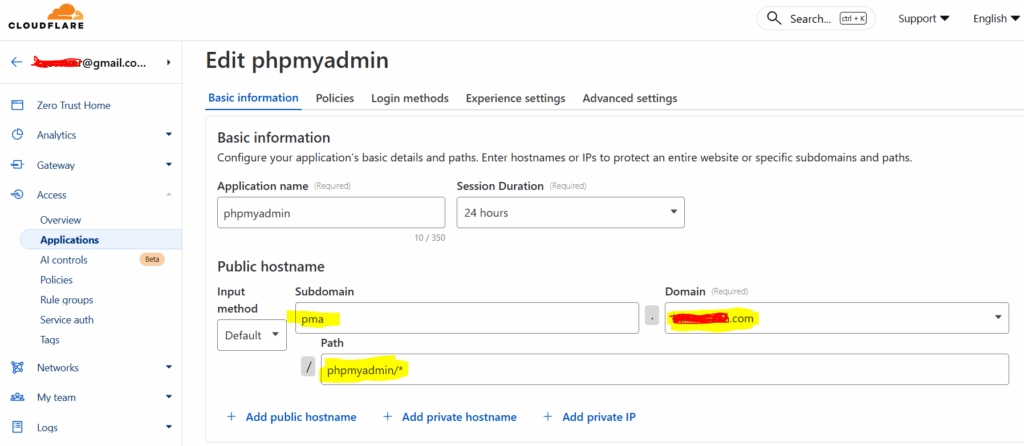Click the Public hostname heading
The image size is (1024, 446).
click(x=271, y=266)
